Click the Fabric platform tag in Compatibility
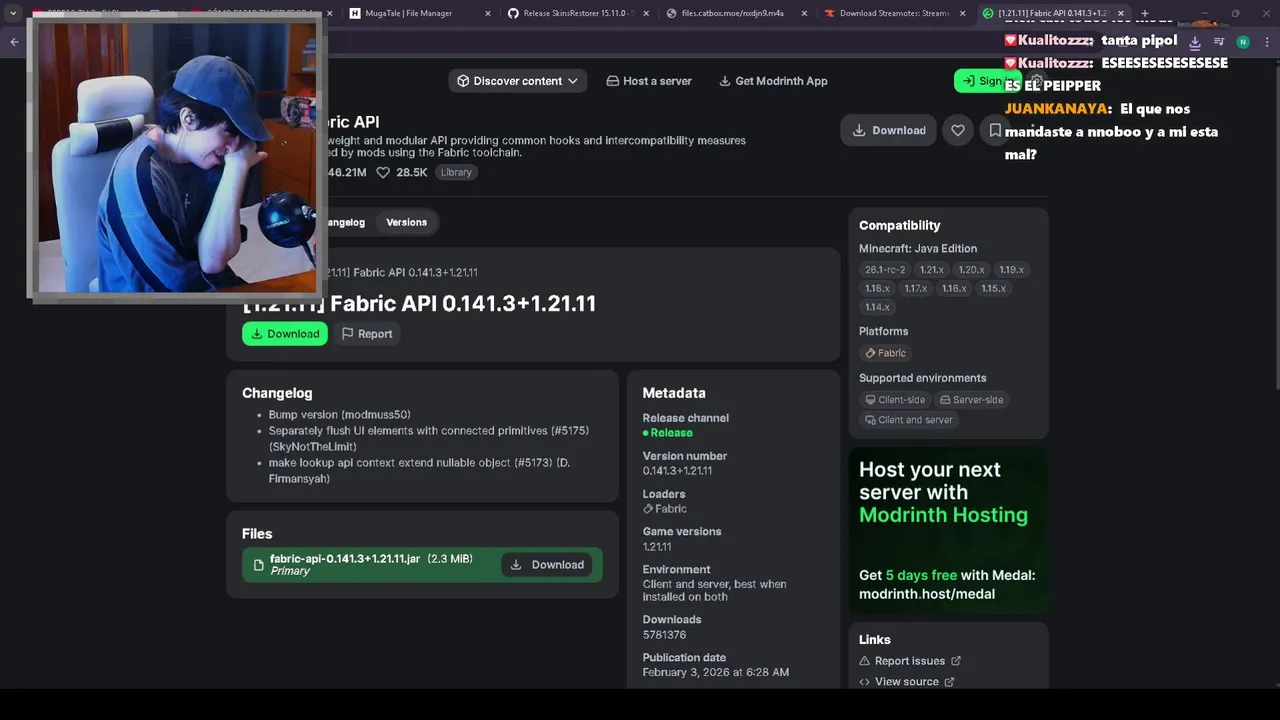The image size is (1280, 720). click(885, 353)
